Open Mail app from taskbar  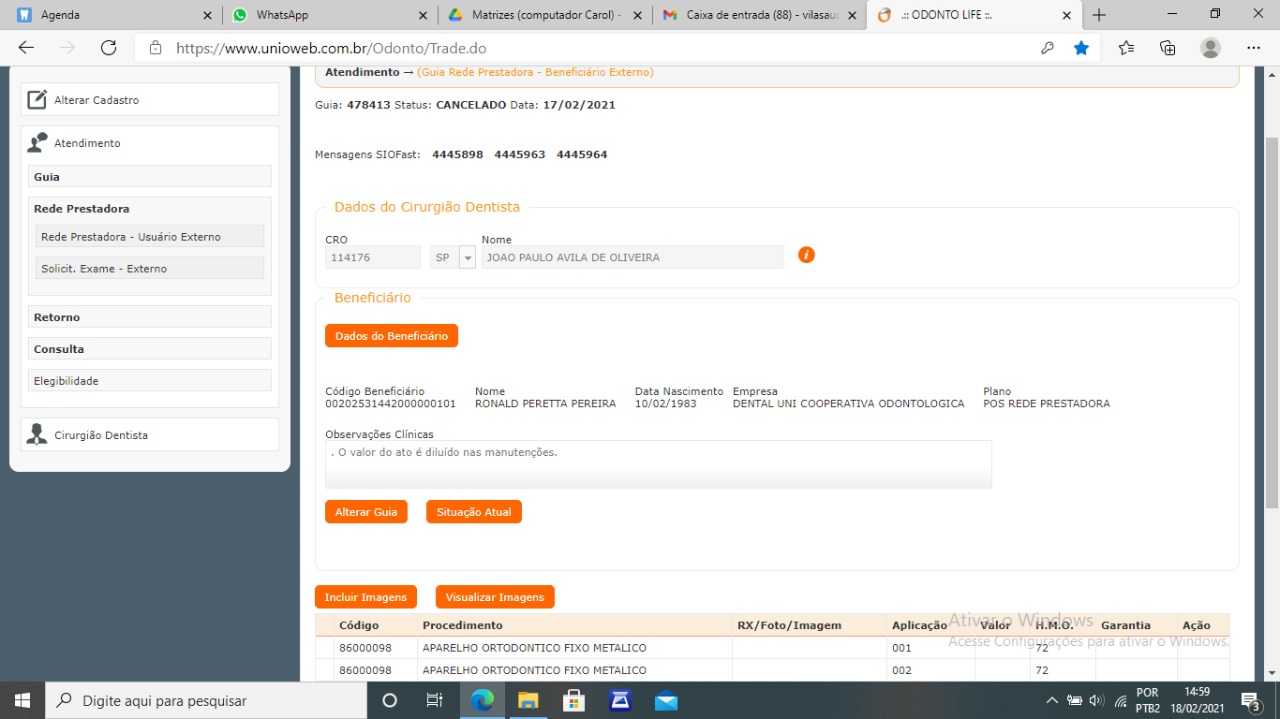666,700
